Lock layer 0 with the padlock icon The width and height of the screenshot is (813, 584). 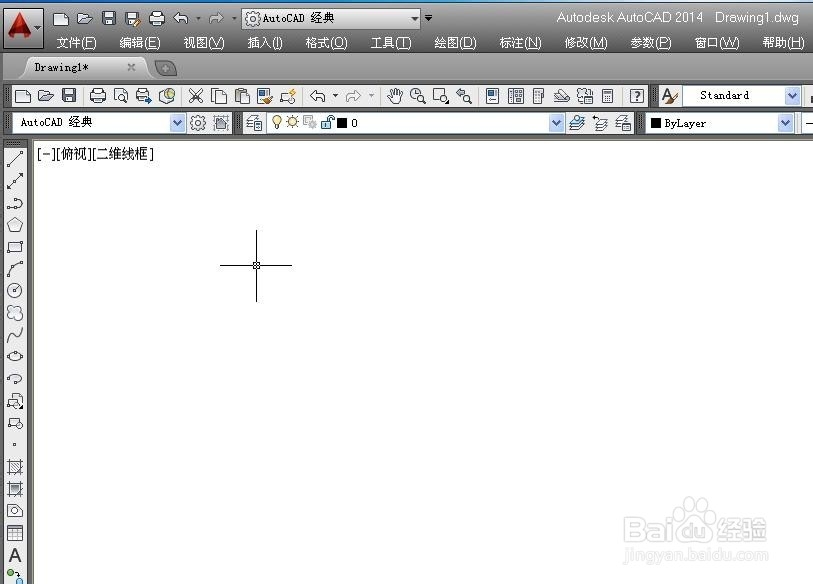pyautogui.click(x=325, y=122)
